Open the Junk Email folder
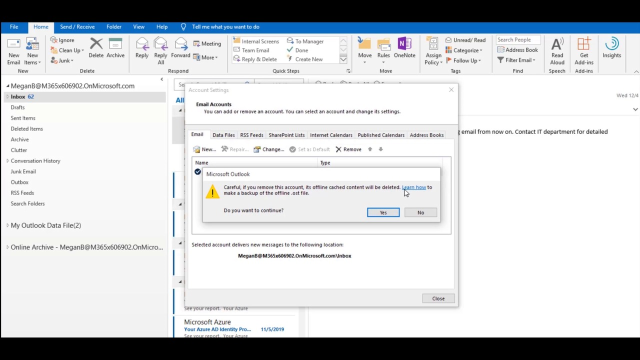The height and width of the screenshot is (360, 640). [x=23, y=171]
